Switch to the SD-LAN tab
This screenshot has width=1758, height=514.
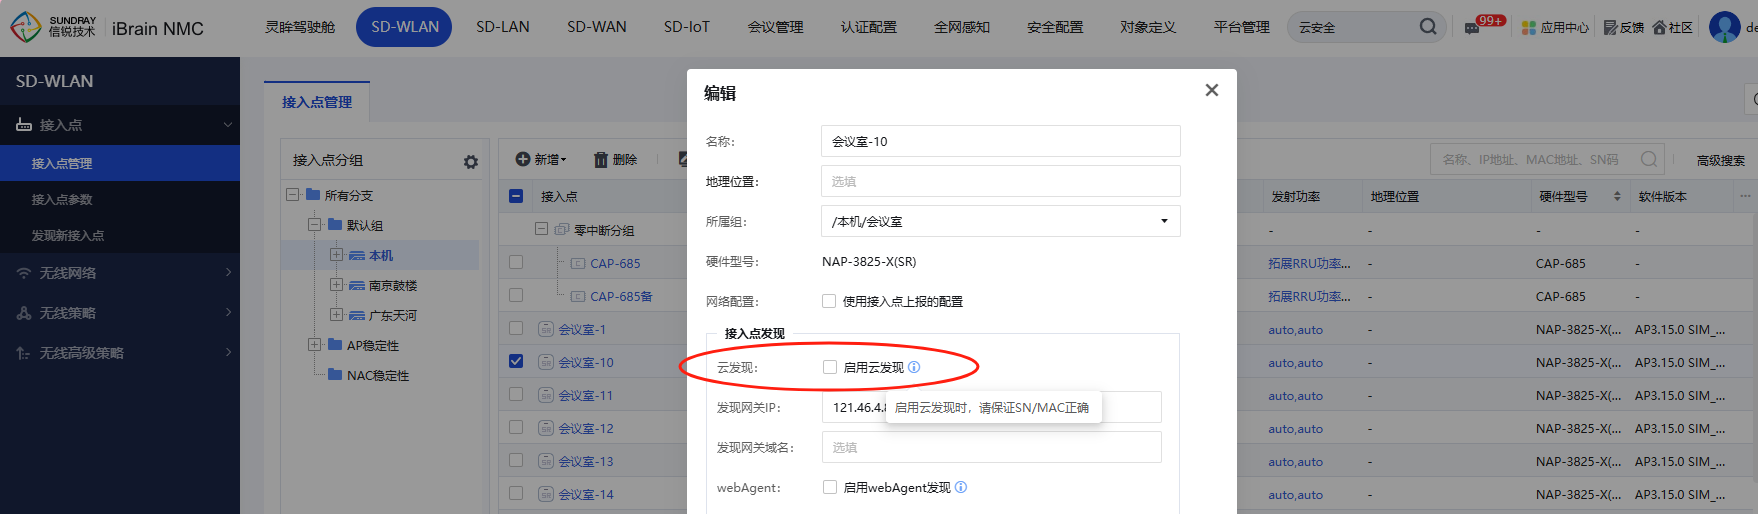(x=503, y=27)
